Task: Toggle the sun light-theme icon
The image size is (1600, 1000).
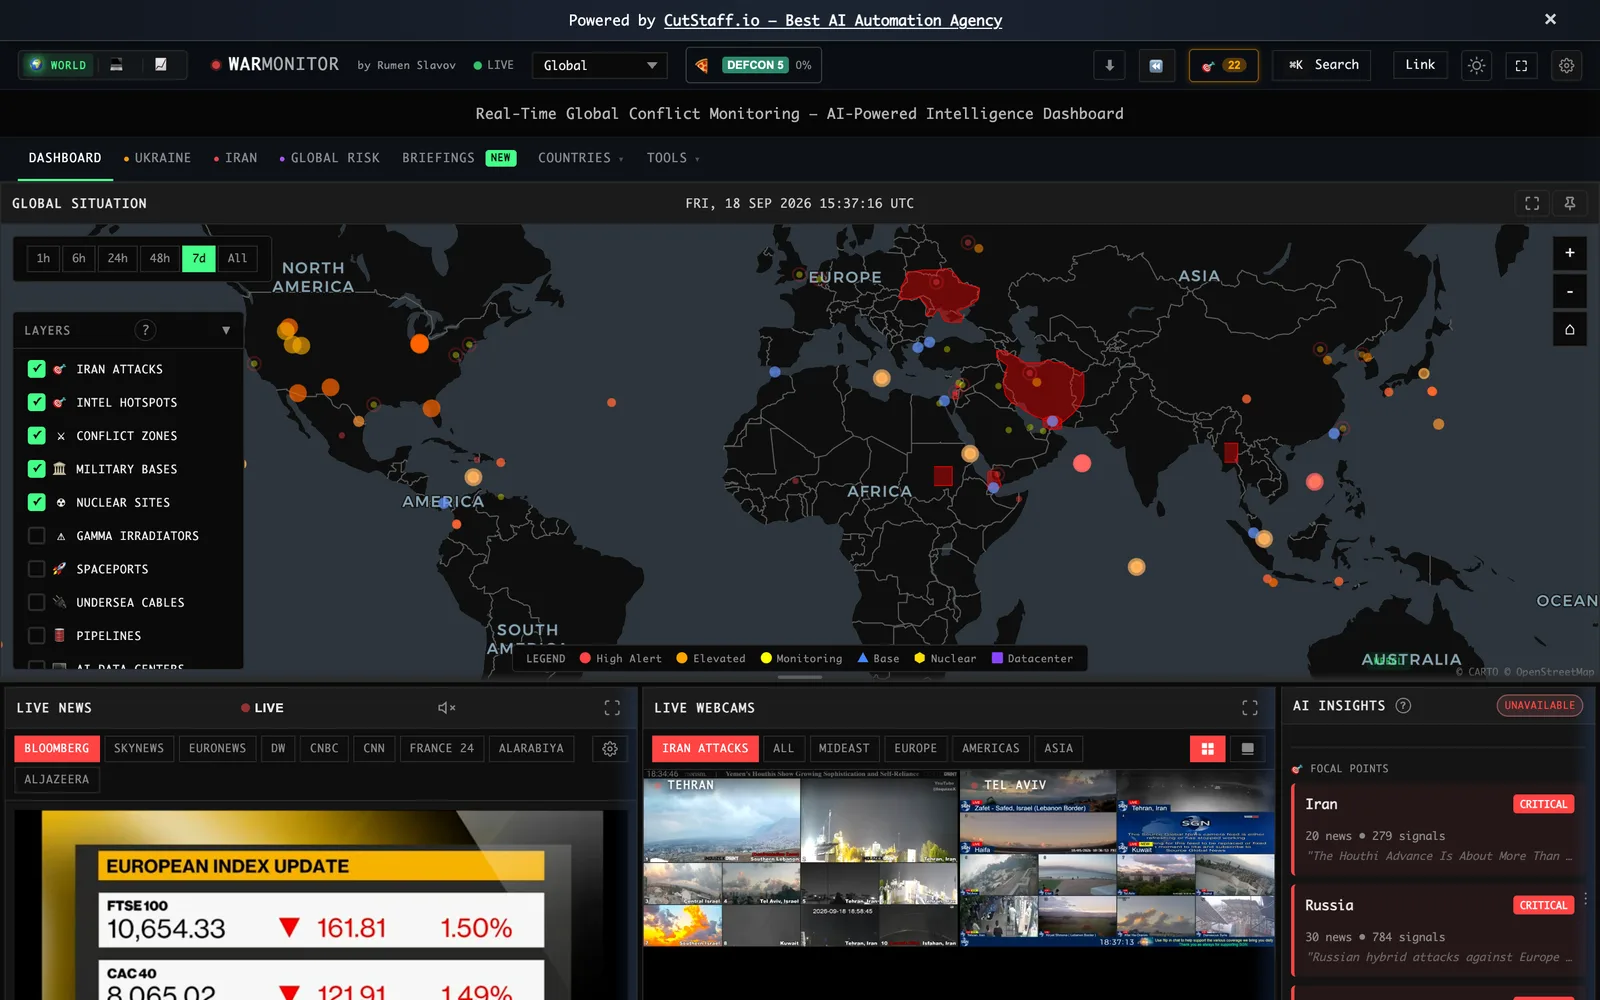Action: point(1476,65)
